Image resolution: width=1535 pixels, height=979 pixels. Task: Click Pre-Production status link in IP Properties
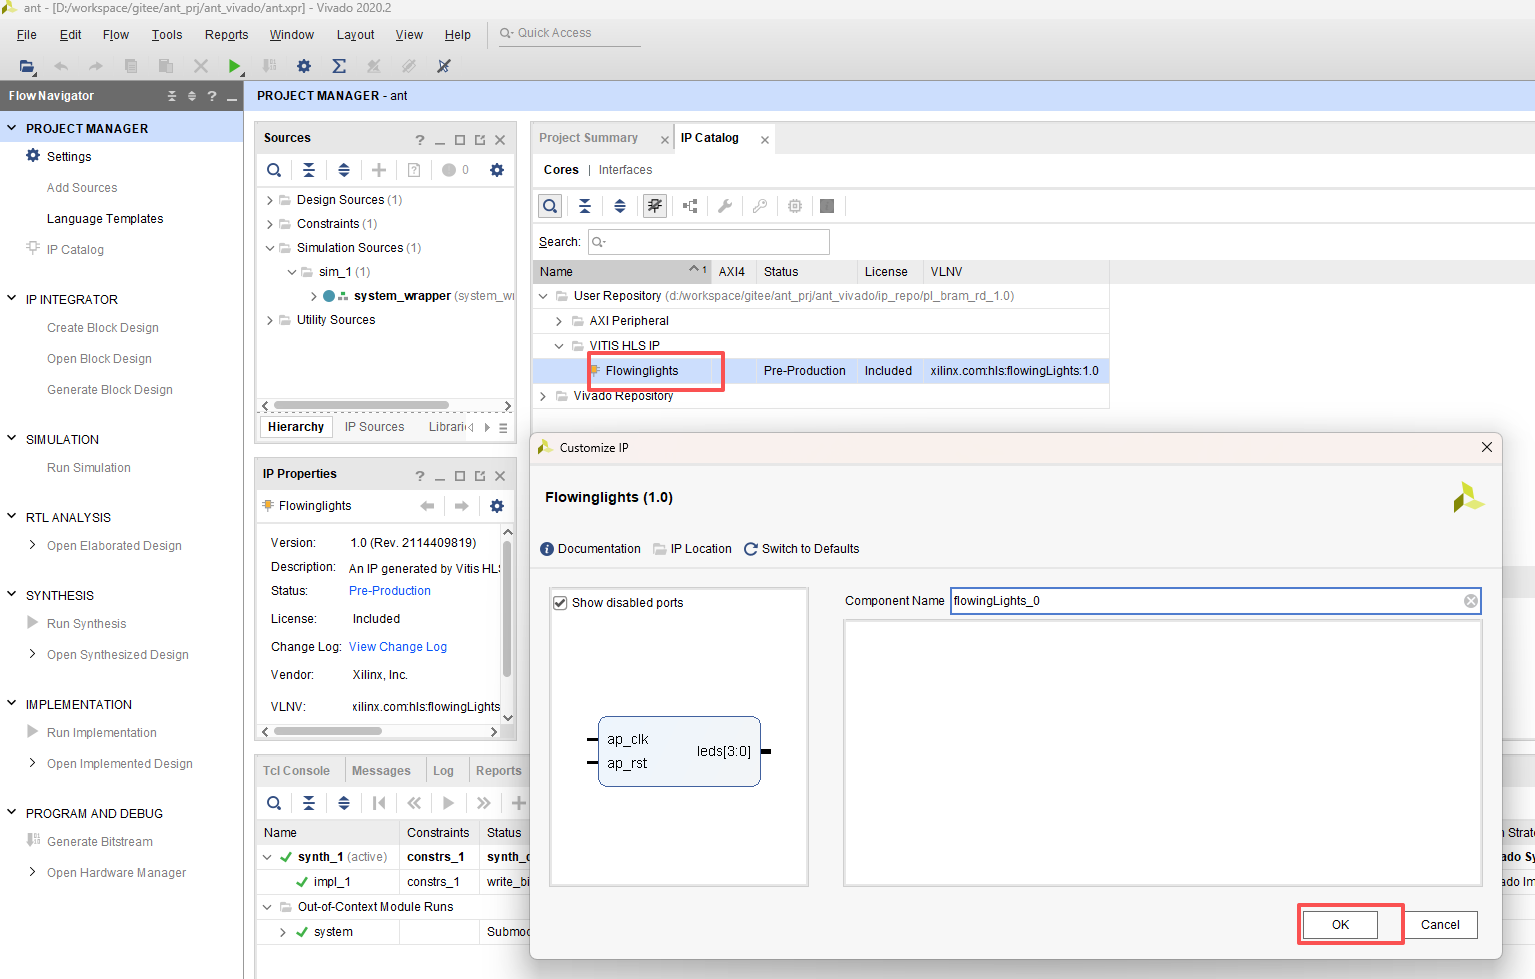(x=390, y=591)
